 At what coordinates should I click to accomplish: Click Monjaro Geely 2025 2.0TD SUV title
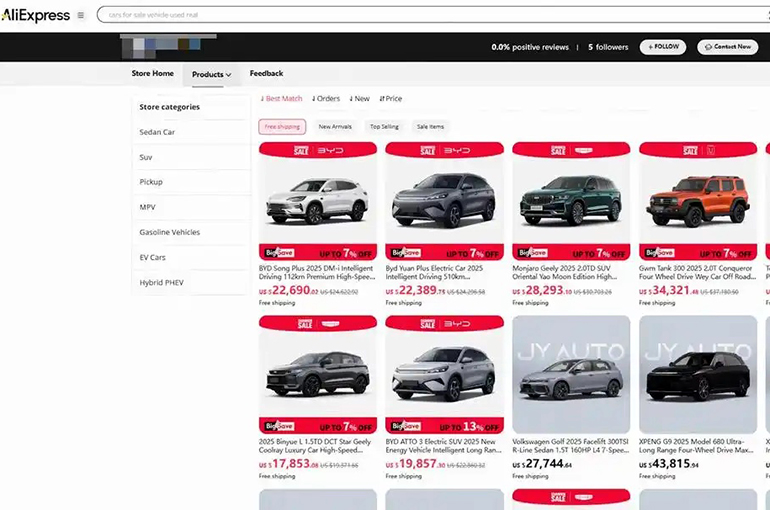[x=565, y=272]
